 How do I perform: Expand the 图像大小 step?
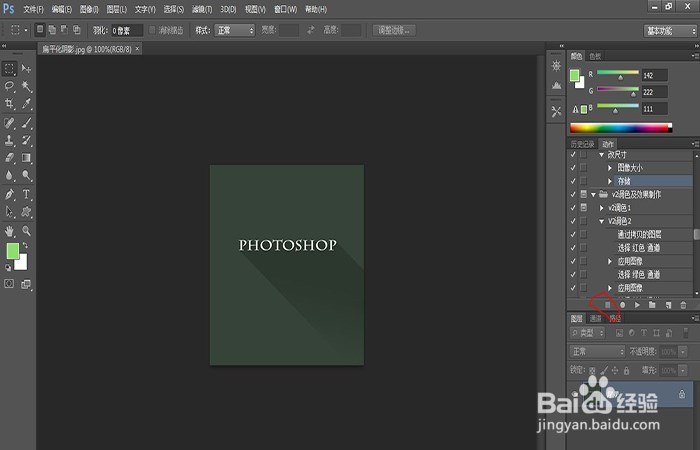pos(610,168)
